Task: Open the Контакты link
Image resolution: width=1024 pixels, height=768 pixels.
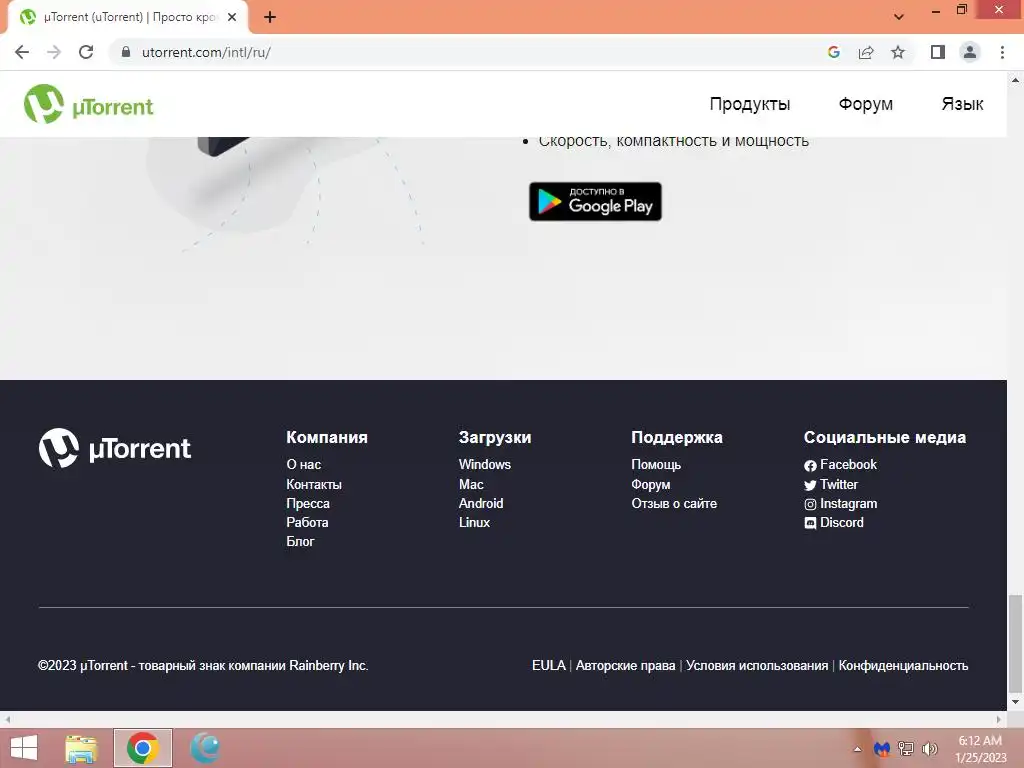Action: [314, 485]
